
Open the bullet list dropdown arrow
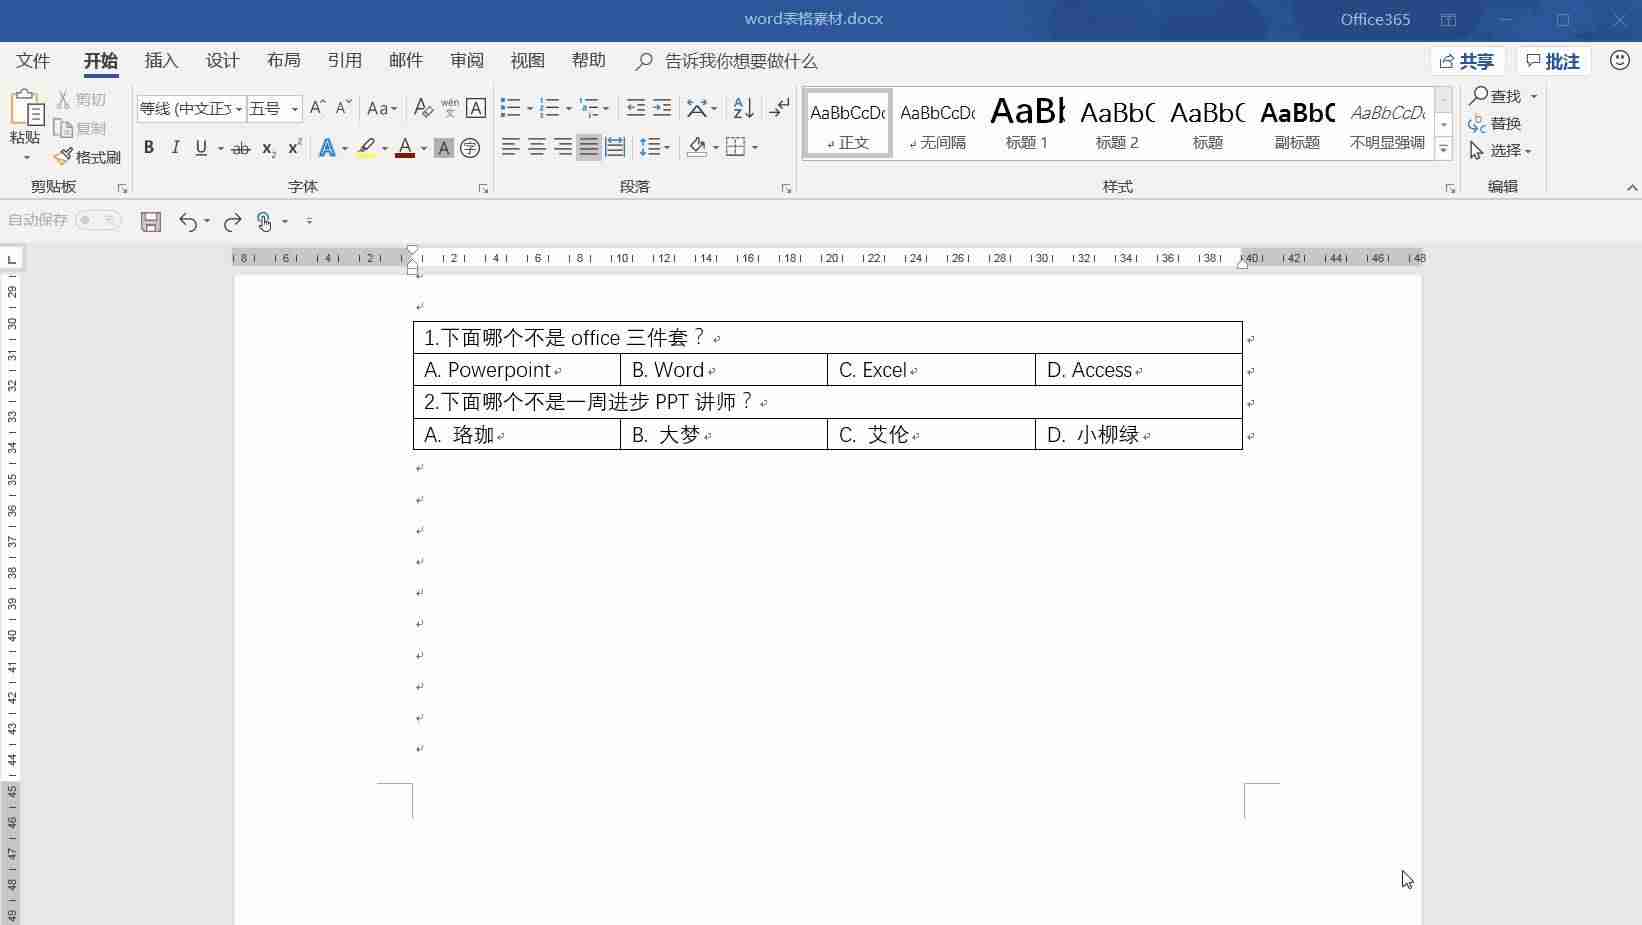pos(529,108)
